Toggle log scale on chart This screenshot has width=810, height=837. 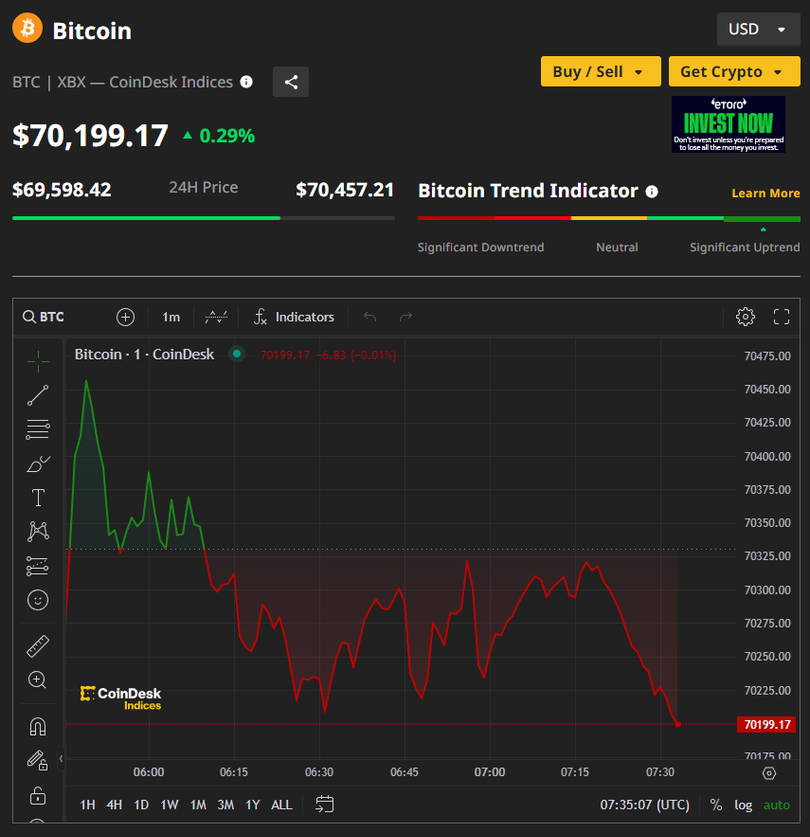click(x=743, y=804)
